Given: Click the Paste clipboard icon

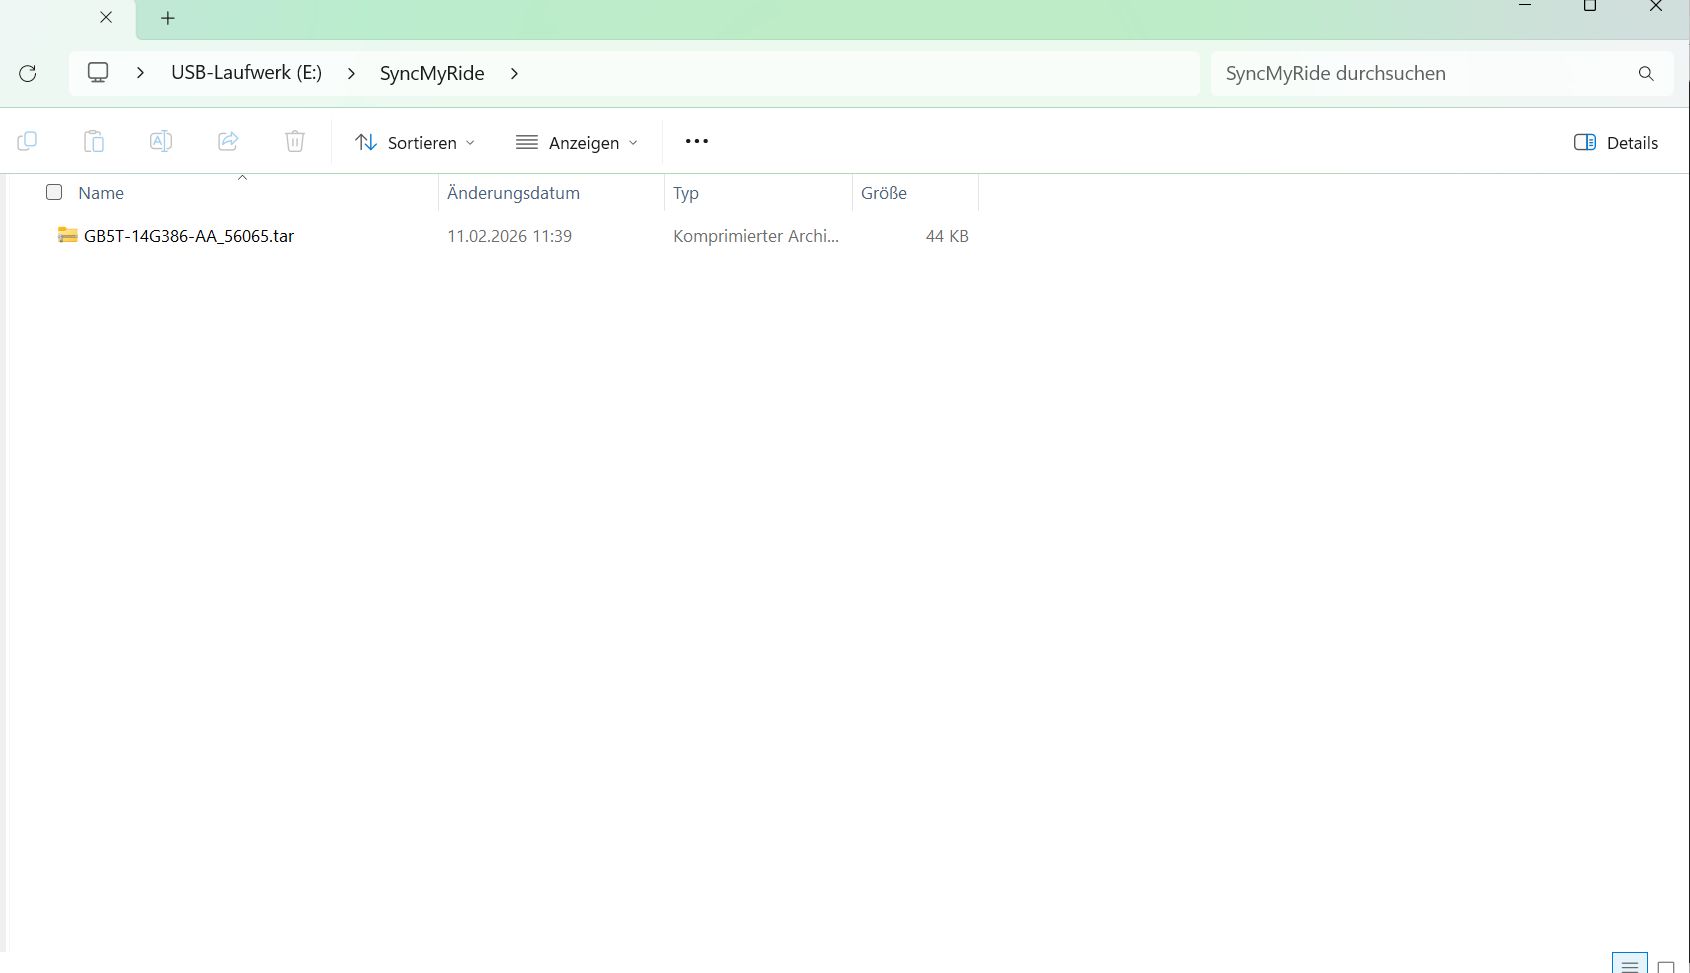Looking at the screenshot, I should (94, 142).
